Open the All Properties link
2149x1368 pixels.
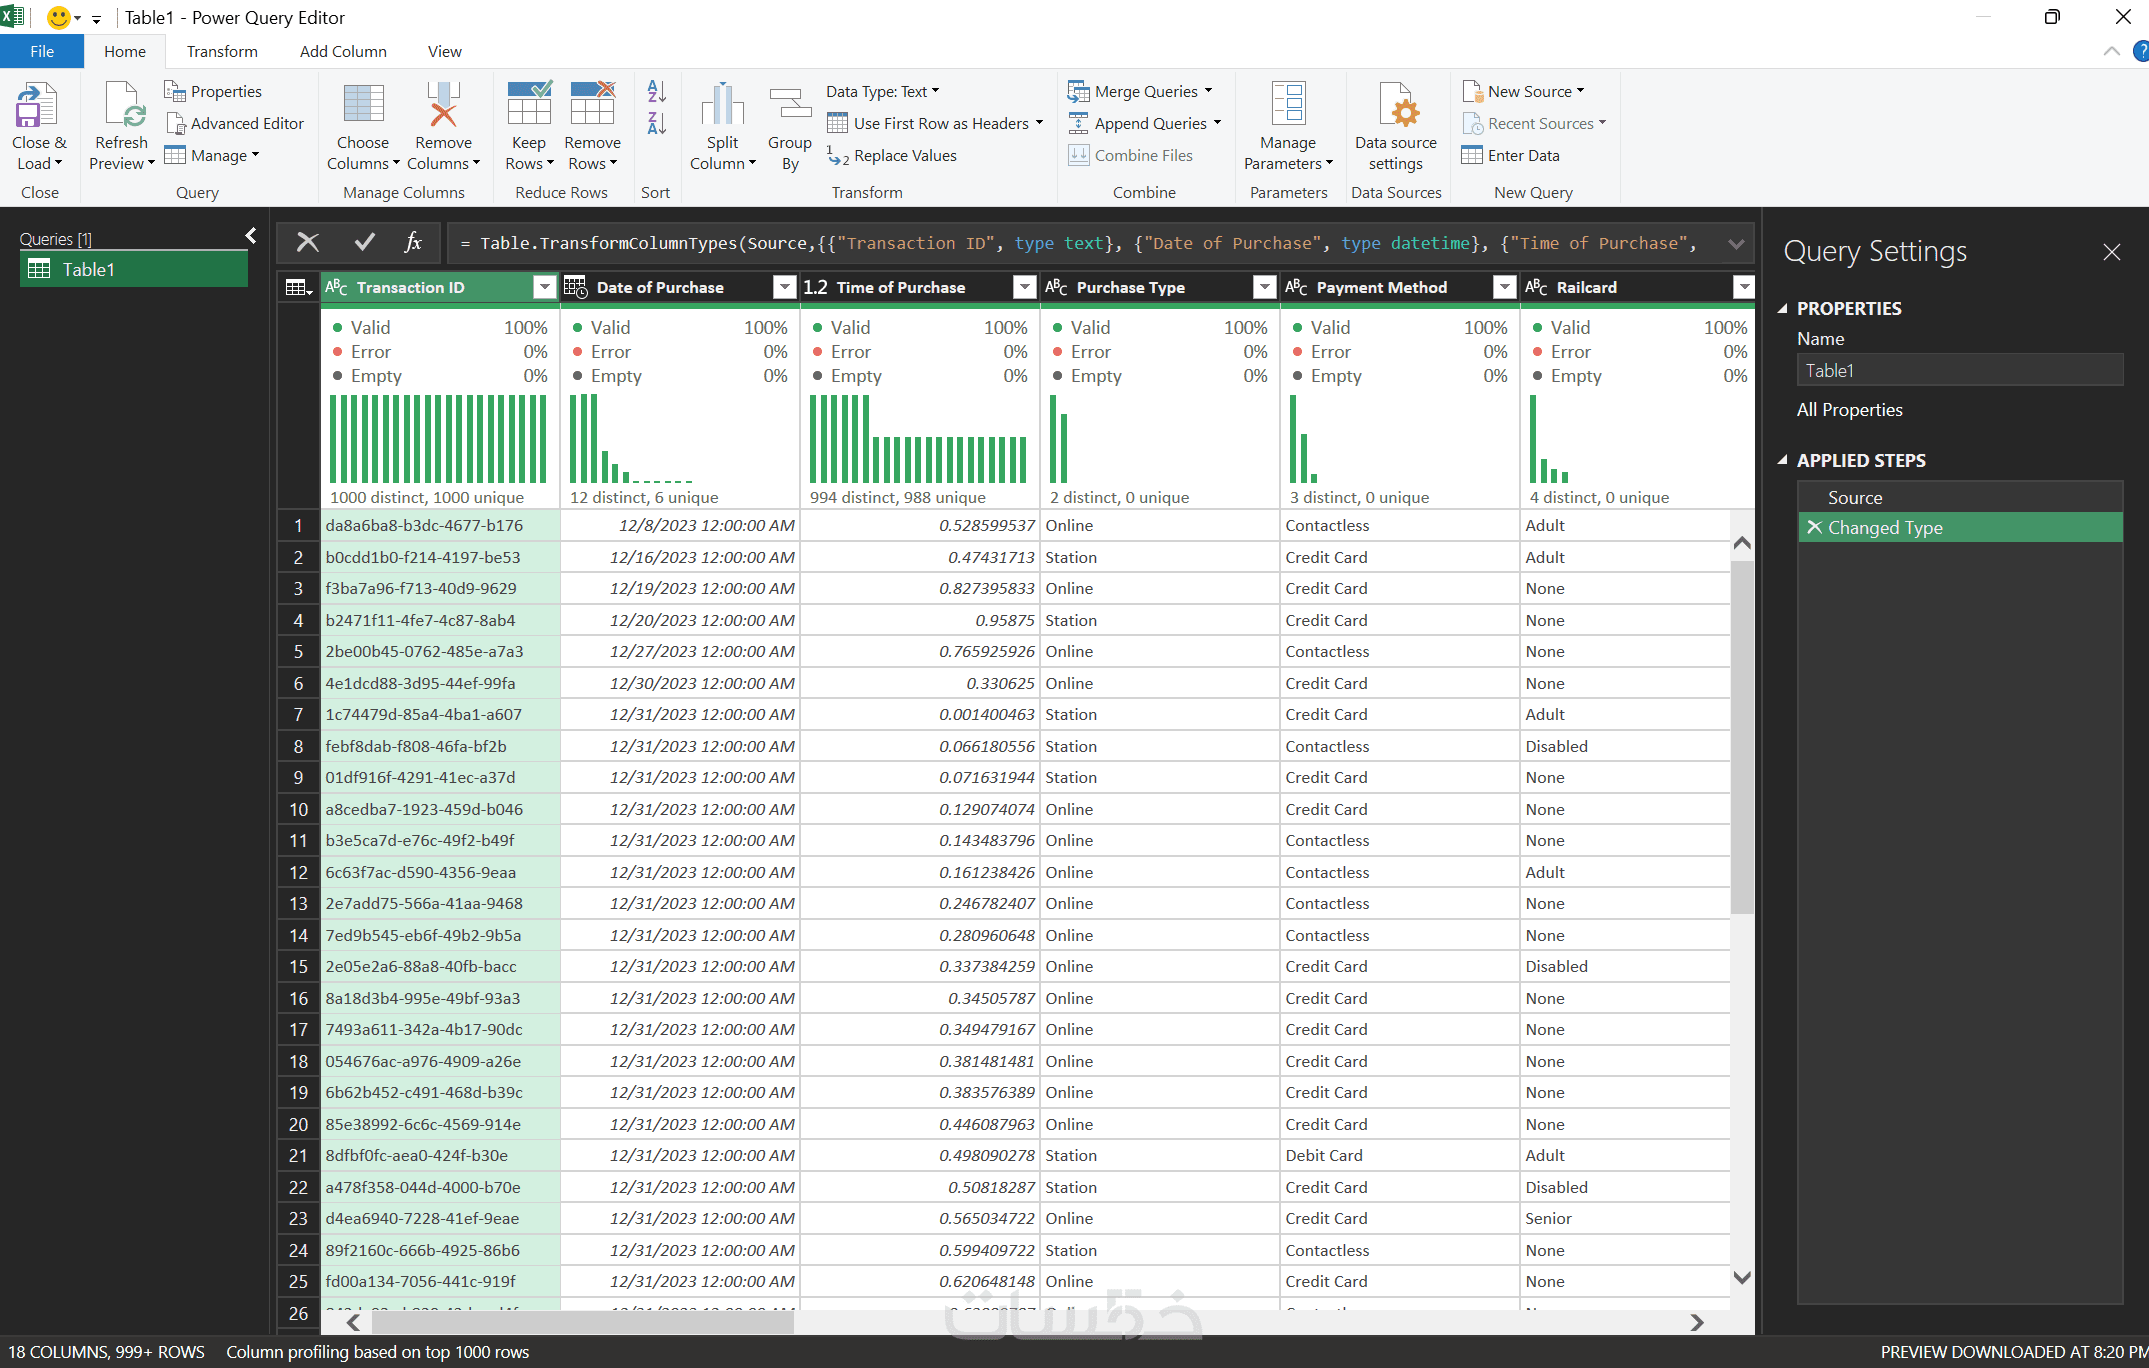[1849, 410]
